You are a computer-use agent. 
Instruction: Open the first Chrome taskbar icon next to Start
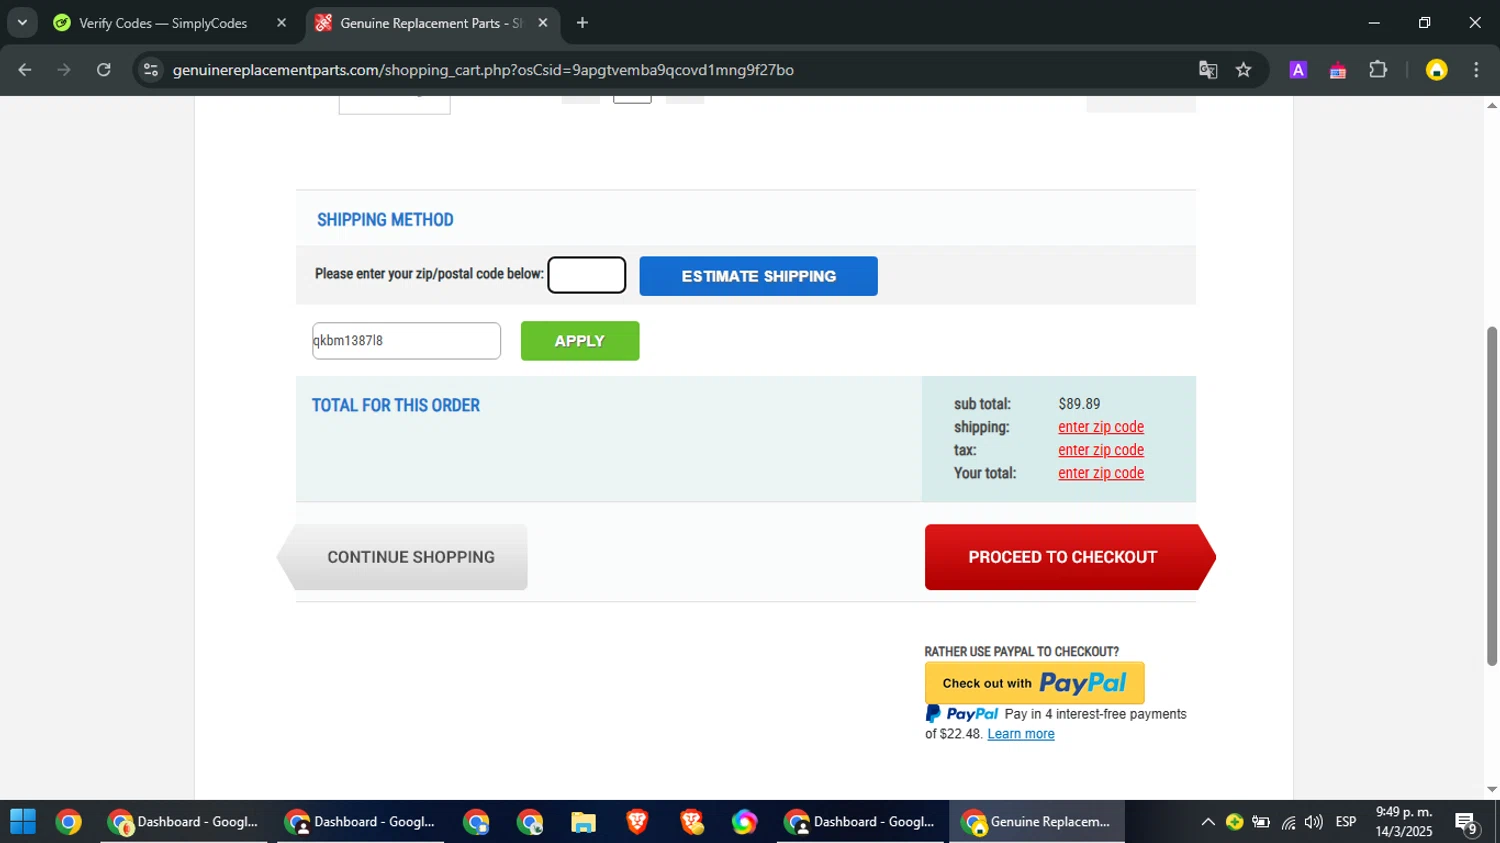(x=69, y=822)
